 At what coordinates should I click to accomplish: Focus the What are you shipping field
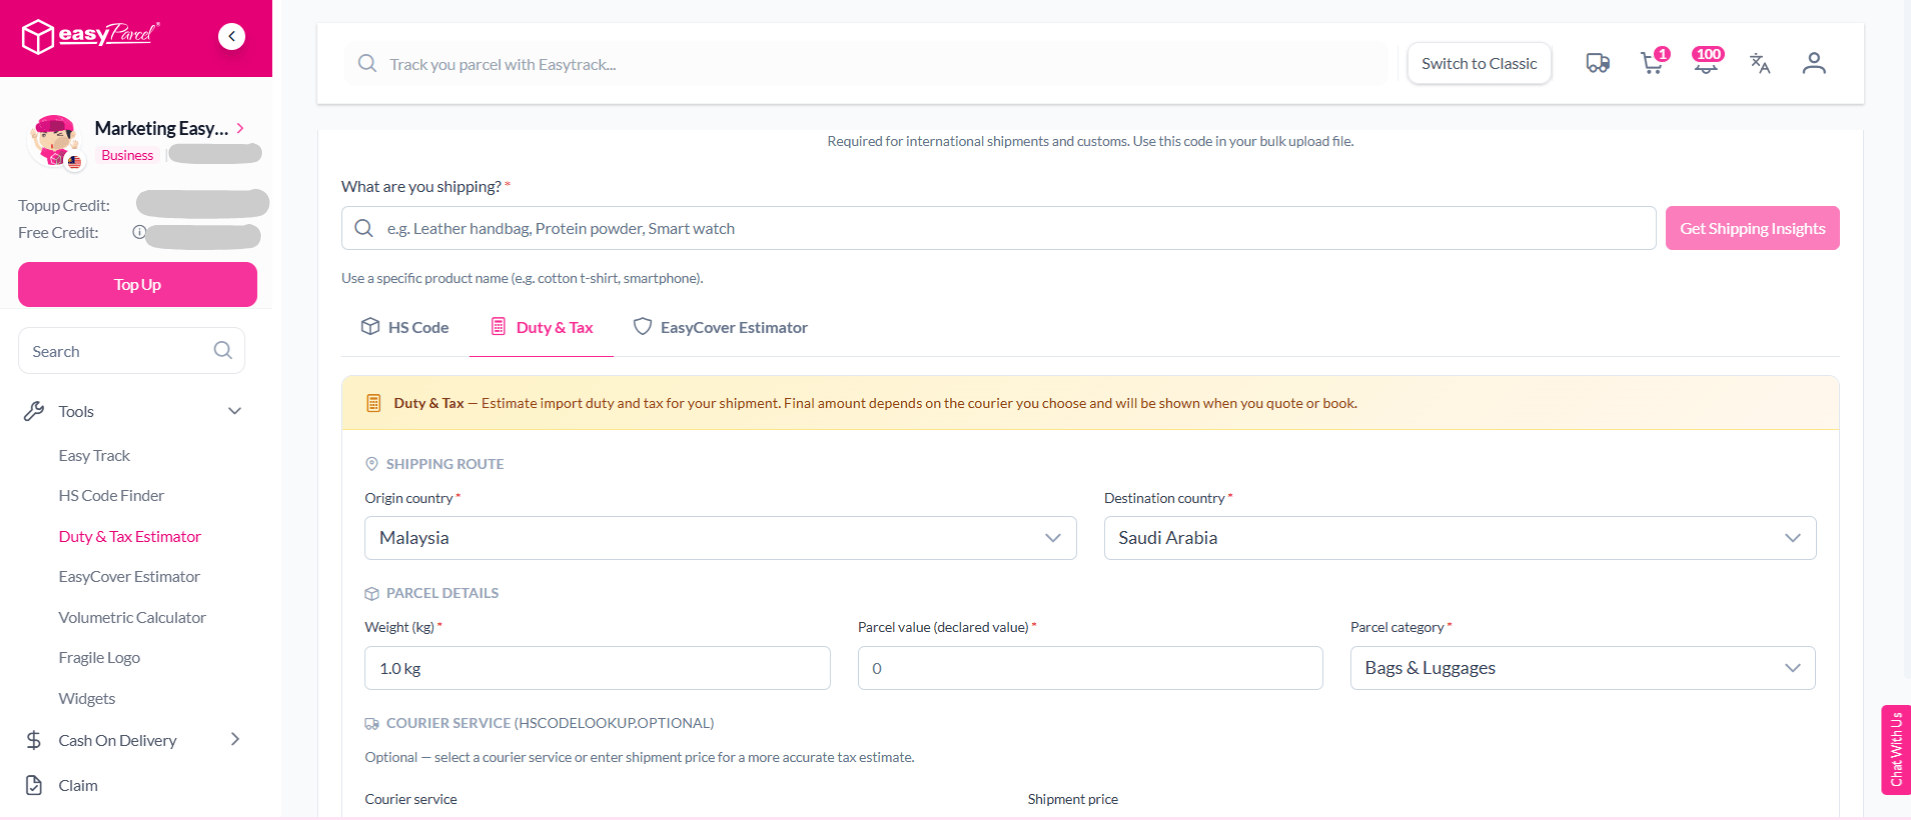coord(998,228)
